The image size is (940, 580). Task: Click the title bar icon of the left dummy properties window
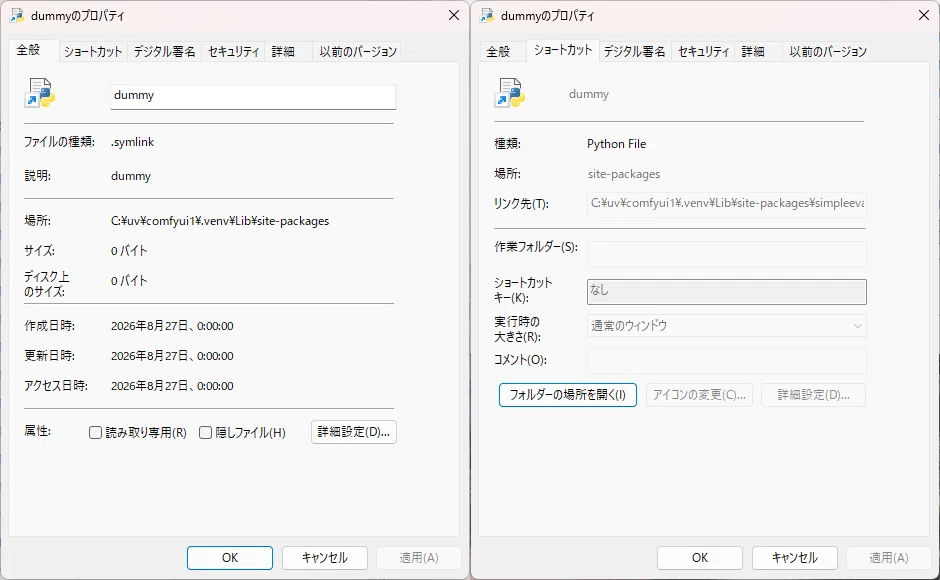pyautogui.click(x=17, y=16)
